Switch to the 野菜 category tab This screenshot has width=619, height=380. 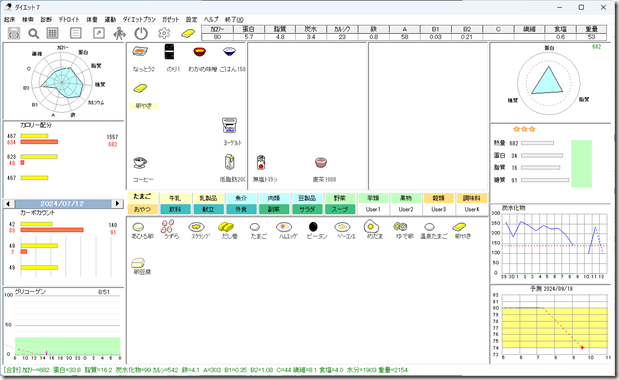(x=340, y=198)
